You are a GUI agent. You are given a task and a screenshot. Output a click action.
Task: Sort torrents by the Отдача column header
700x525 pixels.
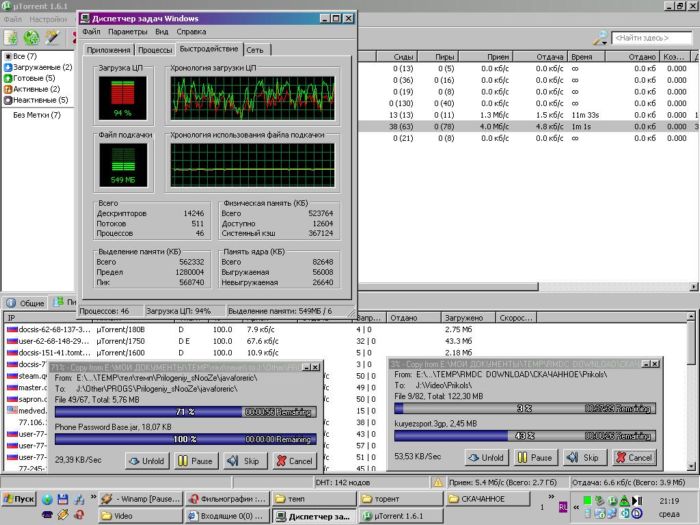click(x=540, y=57)
